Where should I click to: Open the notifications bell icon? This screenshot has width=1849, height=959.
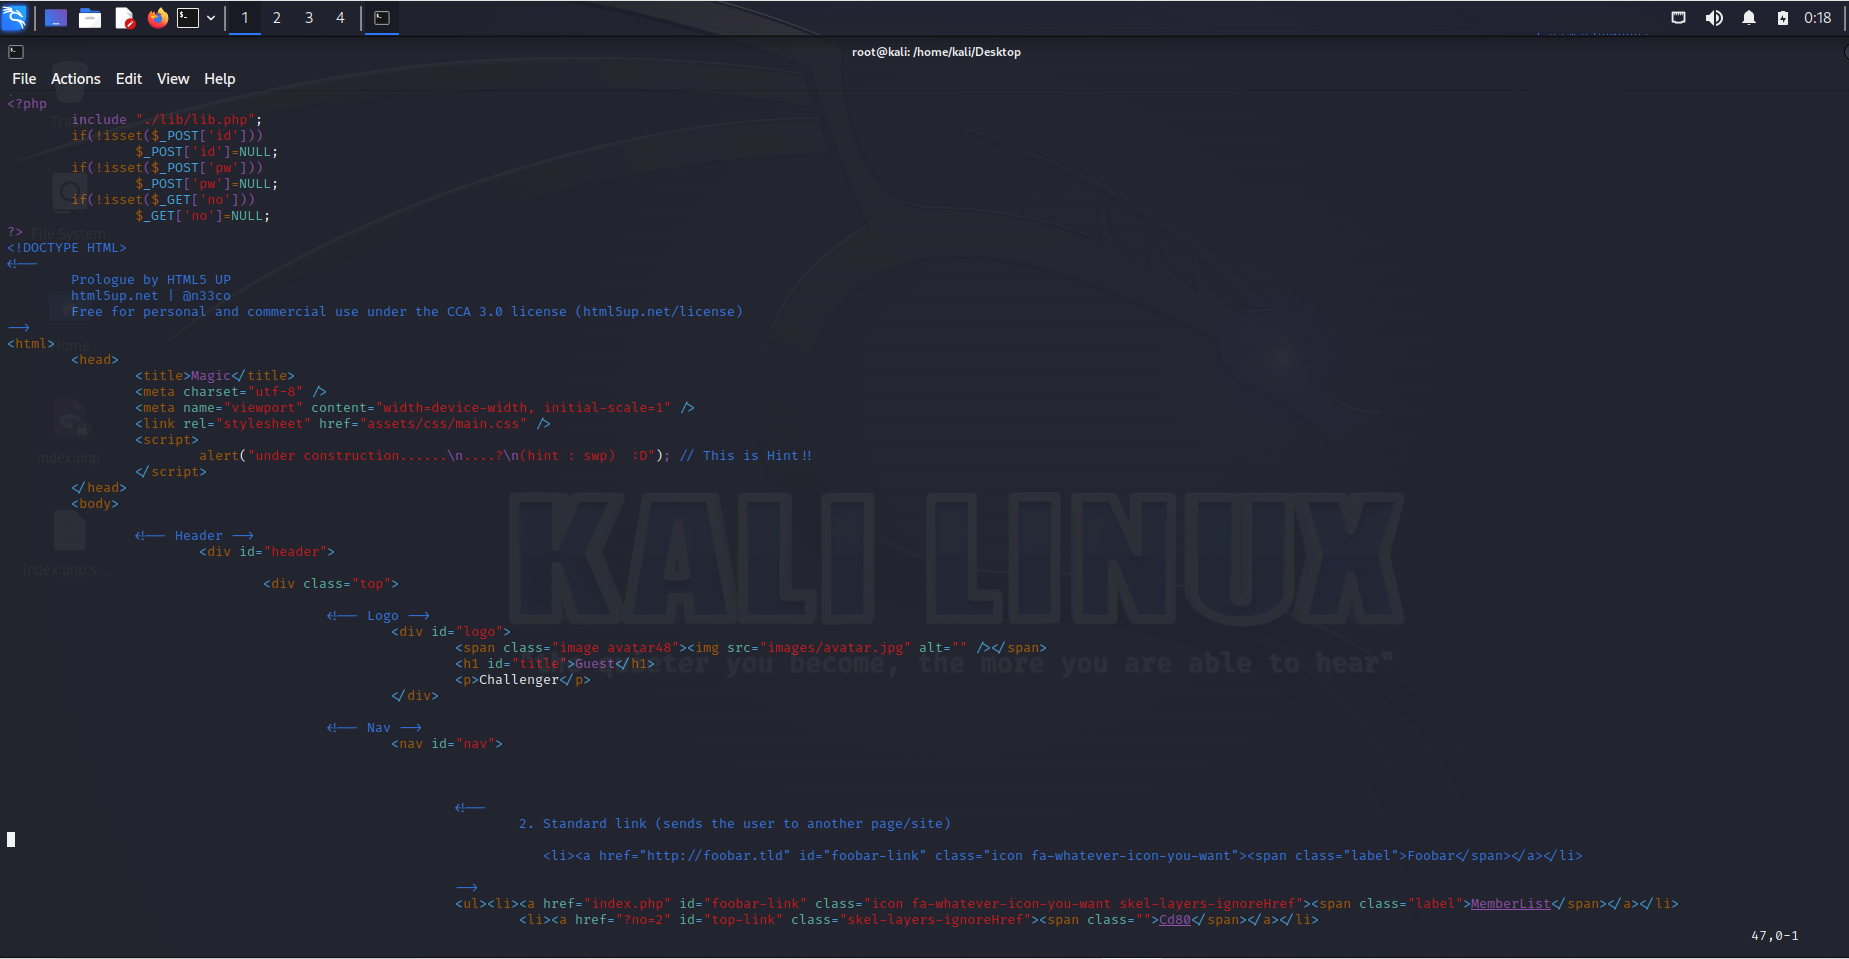(x=1749, y=18)
